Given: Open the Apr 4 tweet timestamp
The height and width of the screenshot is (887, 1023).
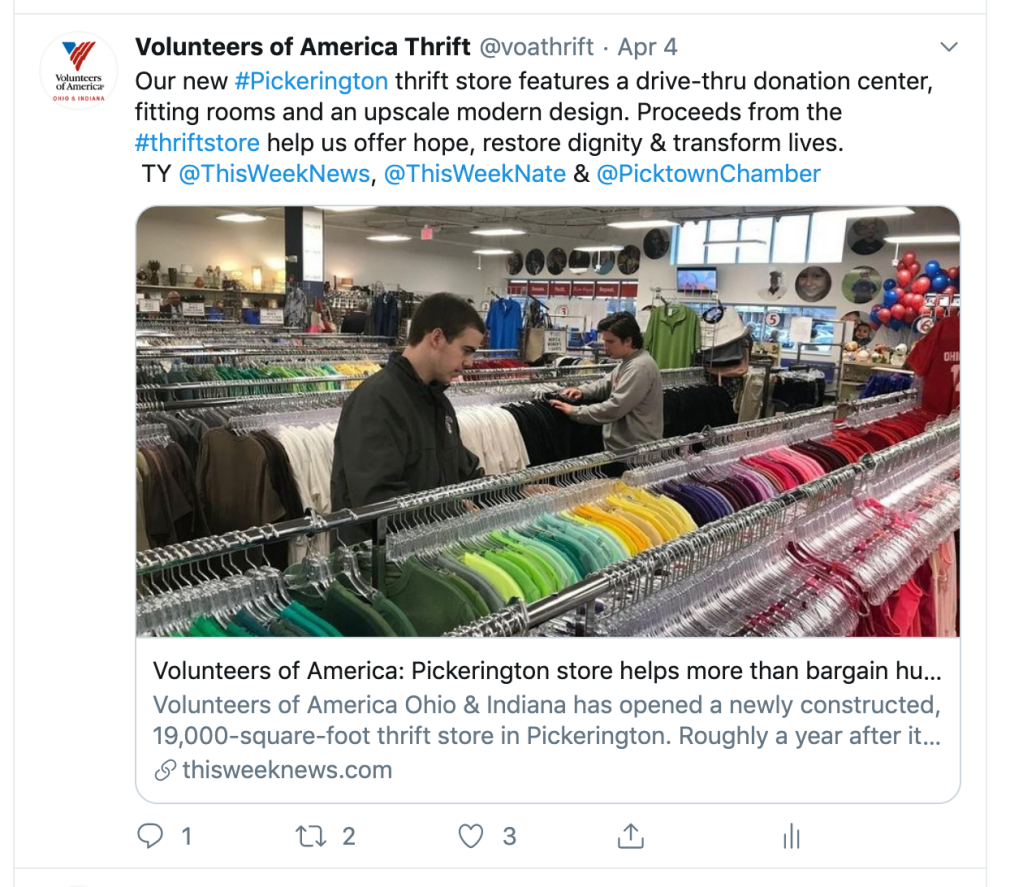Looking at the screenshot, I should [x=647, y=47].
